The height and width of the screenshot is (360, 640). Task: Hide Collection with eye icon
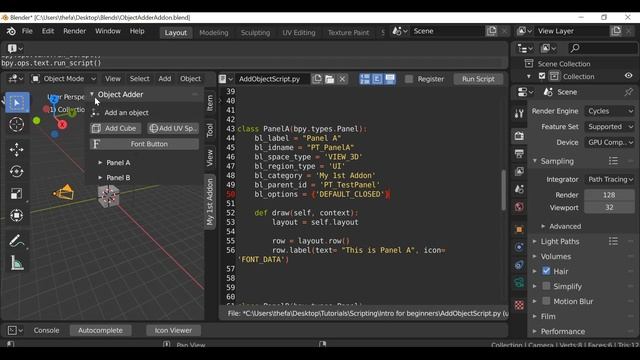click(629, 76)
